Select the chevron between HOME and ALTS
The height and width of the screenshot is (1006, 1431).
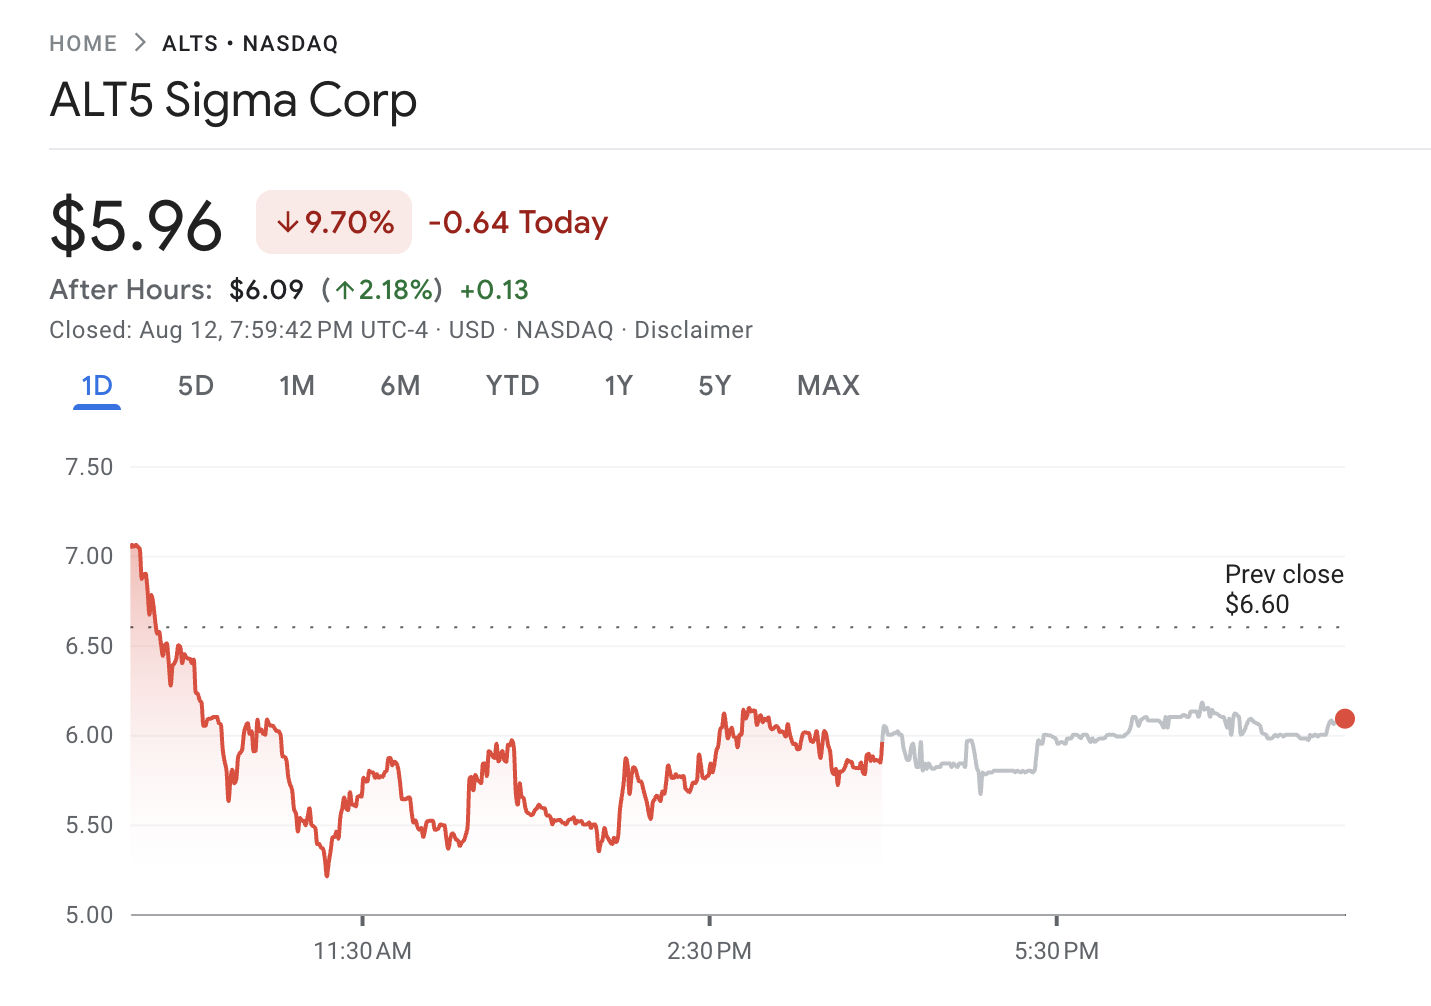tap(138, 43)
